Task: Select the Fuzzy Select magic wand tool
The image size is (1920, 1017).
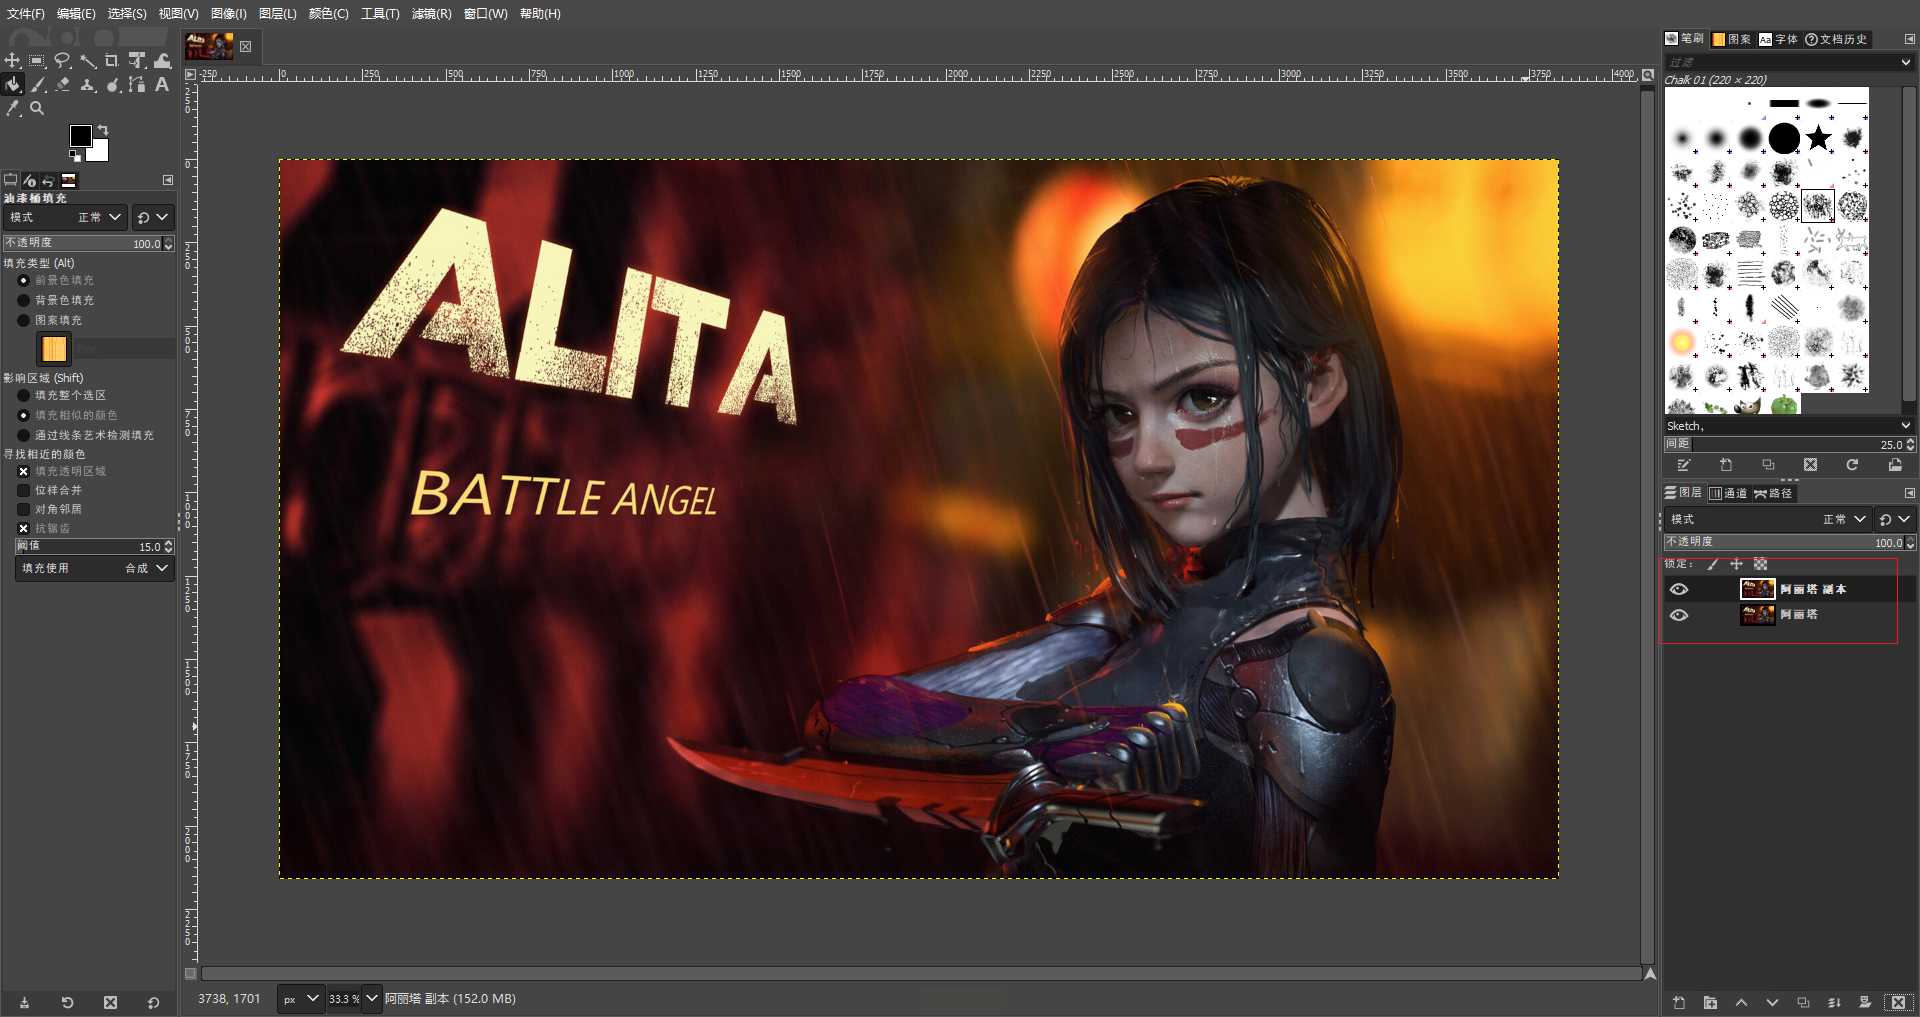Action: point(88,61)
